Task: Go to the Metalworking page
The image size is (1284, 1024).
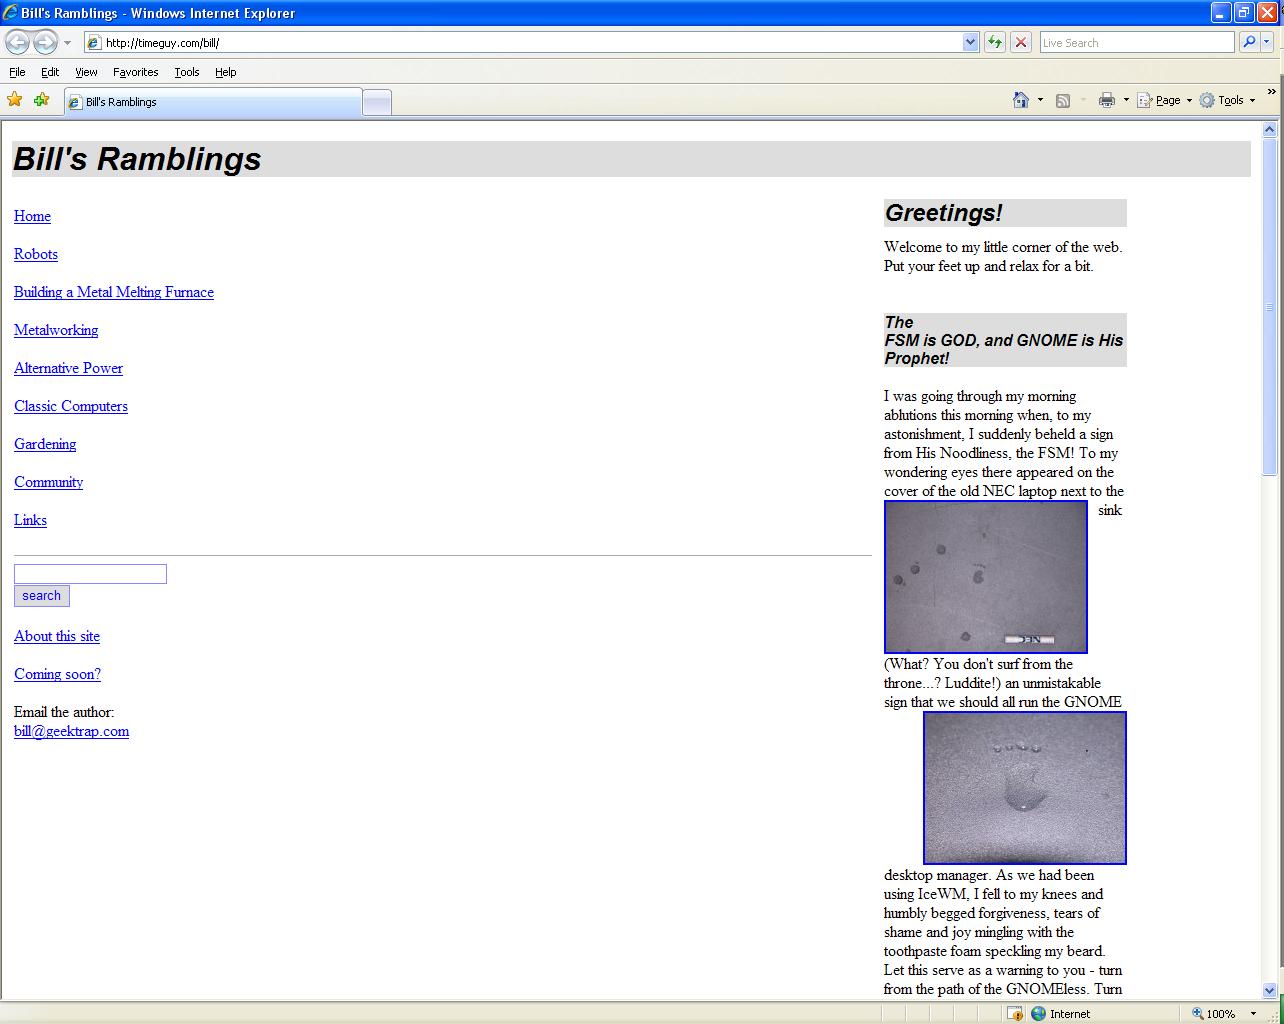Action: [x=56, y=330]
